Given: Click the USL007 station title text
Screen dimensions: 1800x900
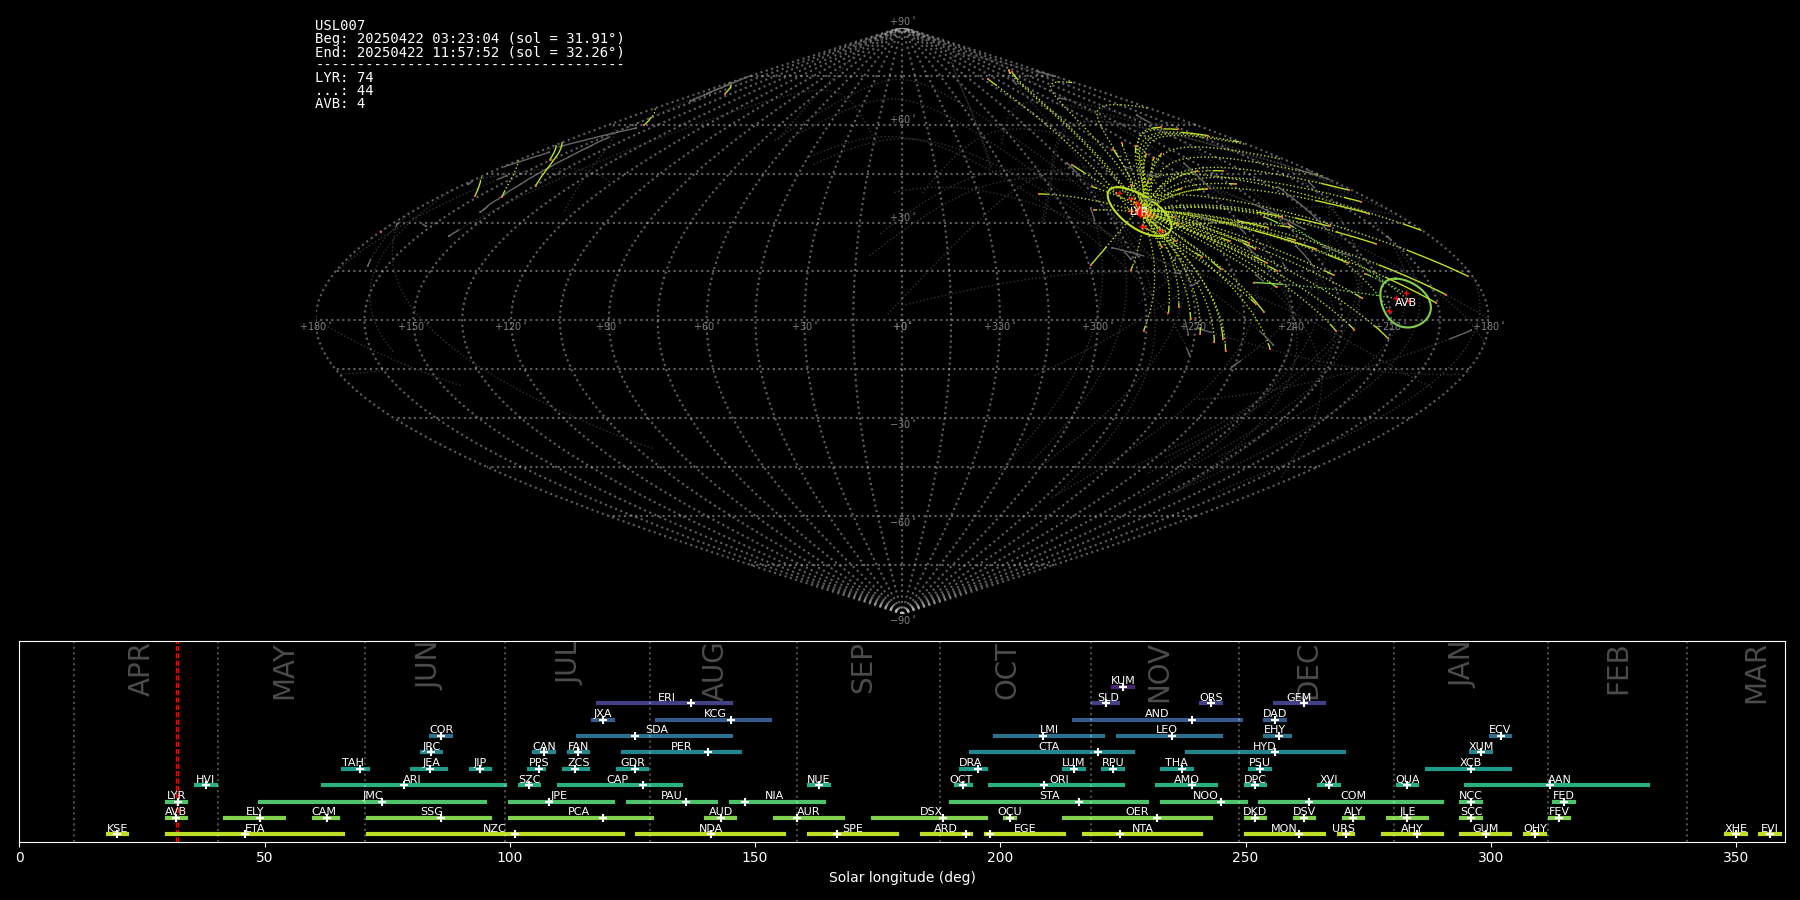Looking at the screenshot, I should (340, 26).
